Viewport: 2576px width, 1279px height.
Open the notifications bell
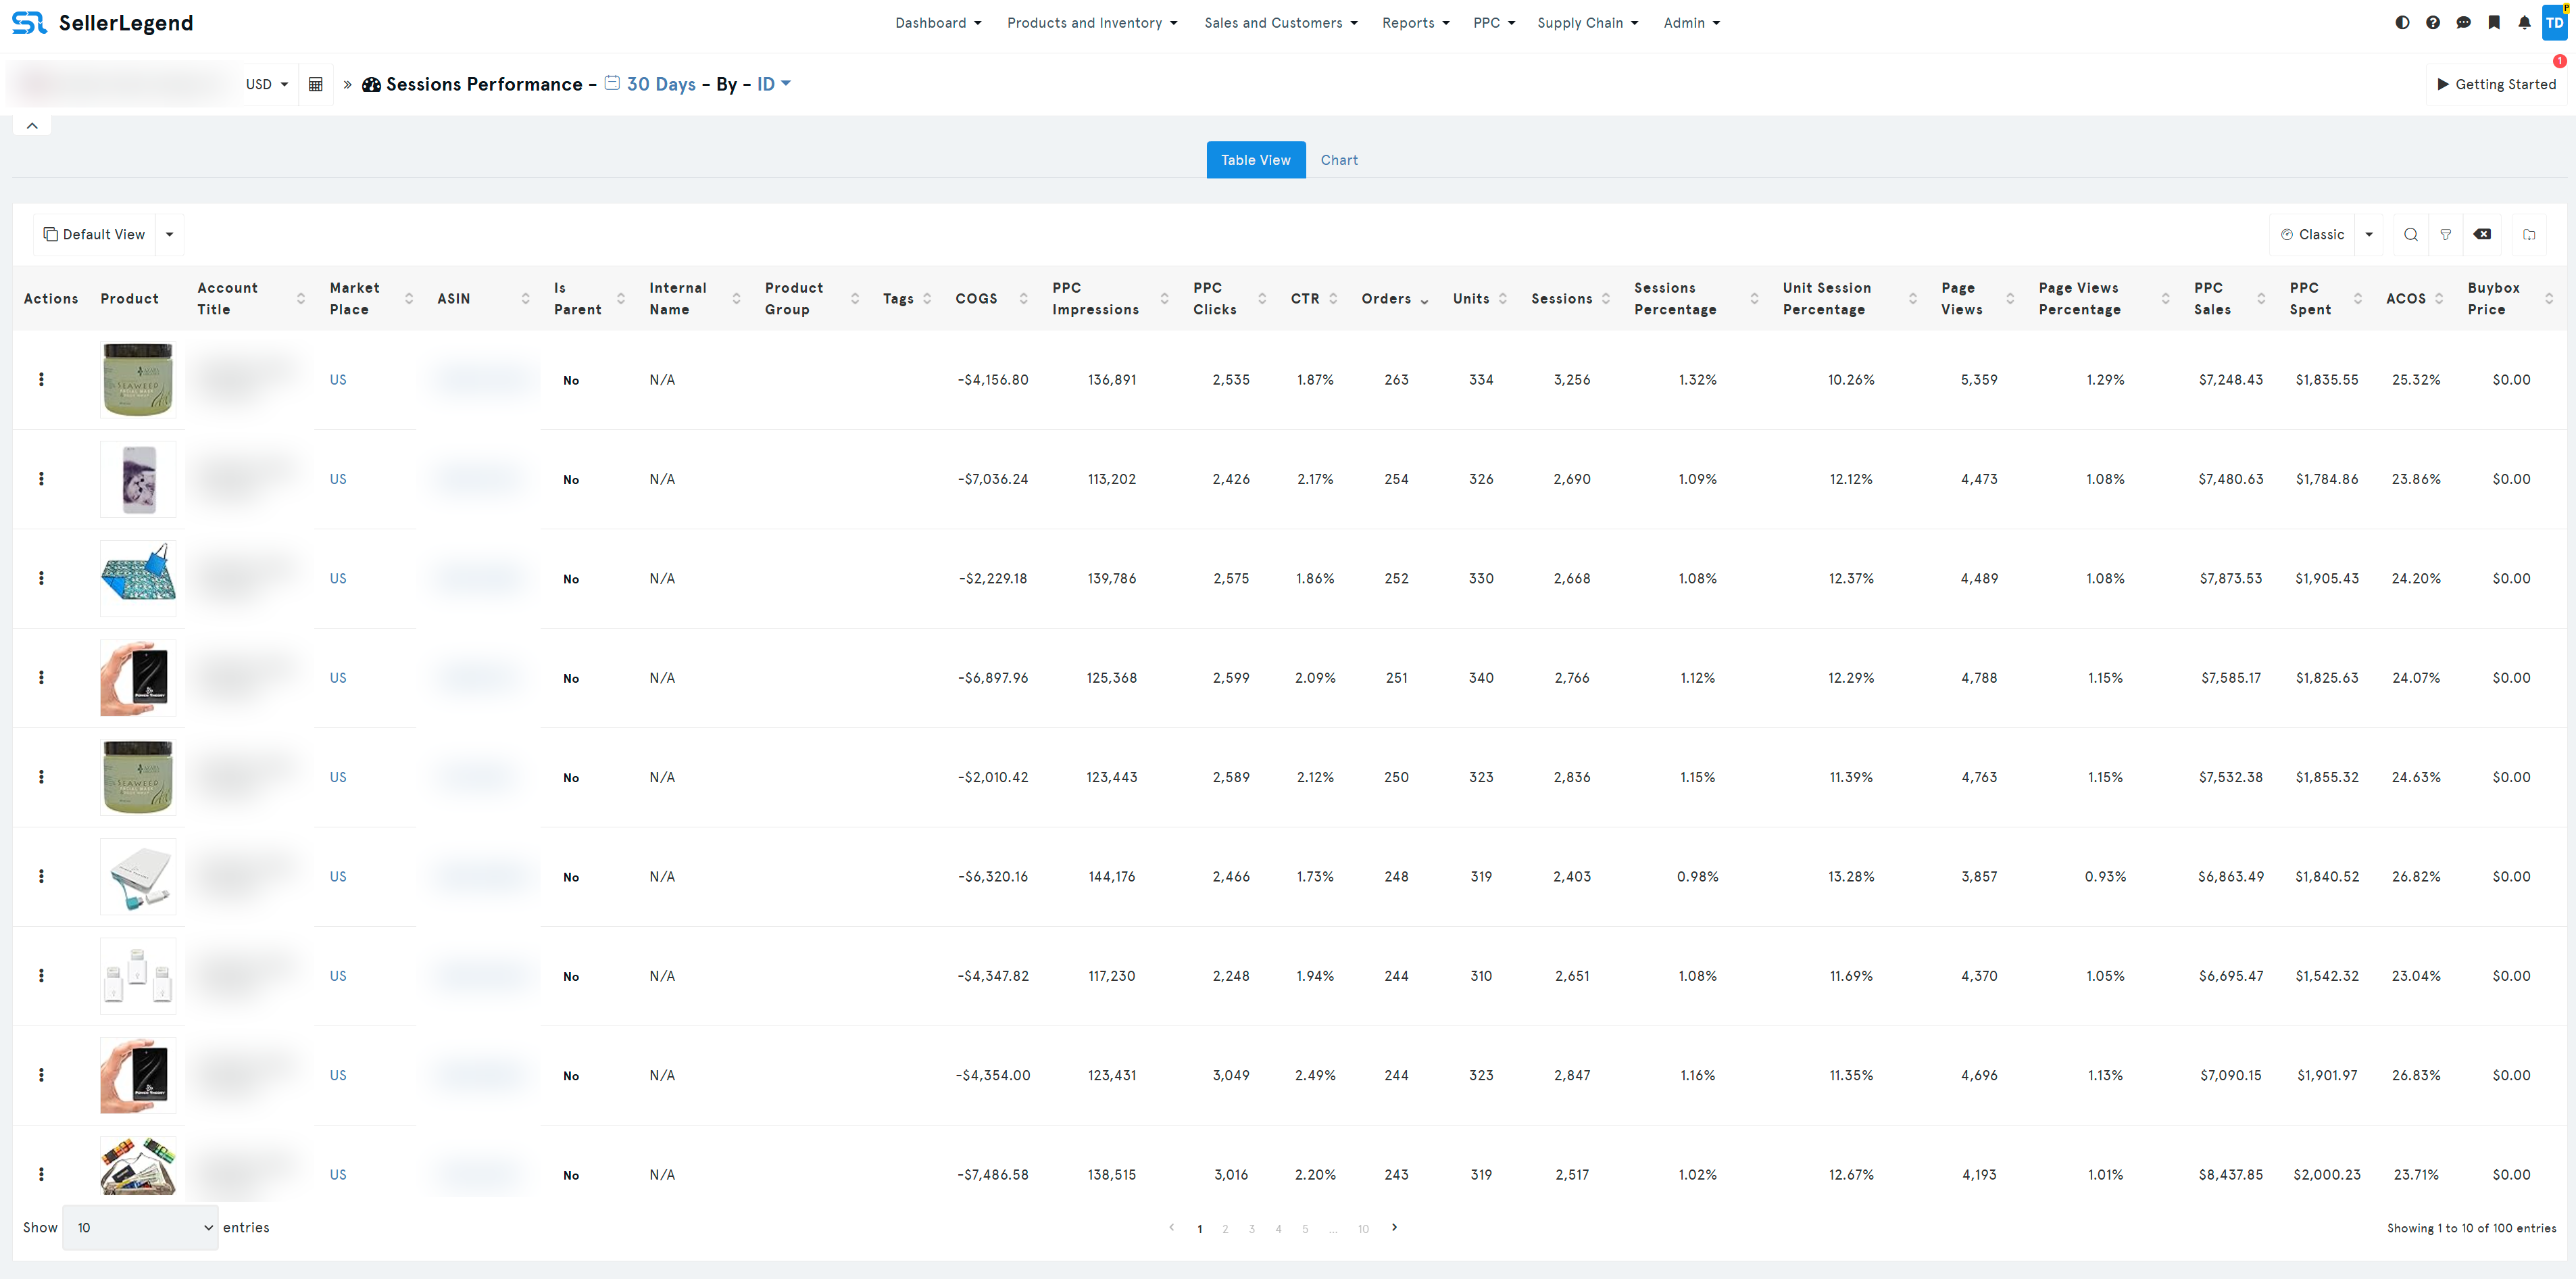[2524, 23]
